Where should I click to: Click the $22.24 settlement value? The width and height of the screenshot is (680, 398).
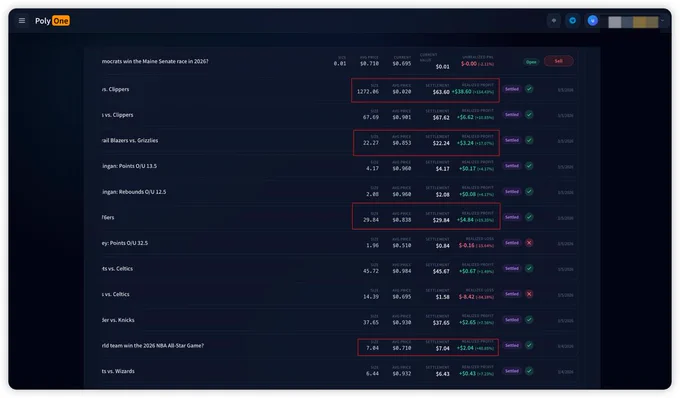(x=441, y=143)
